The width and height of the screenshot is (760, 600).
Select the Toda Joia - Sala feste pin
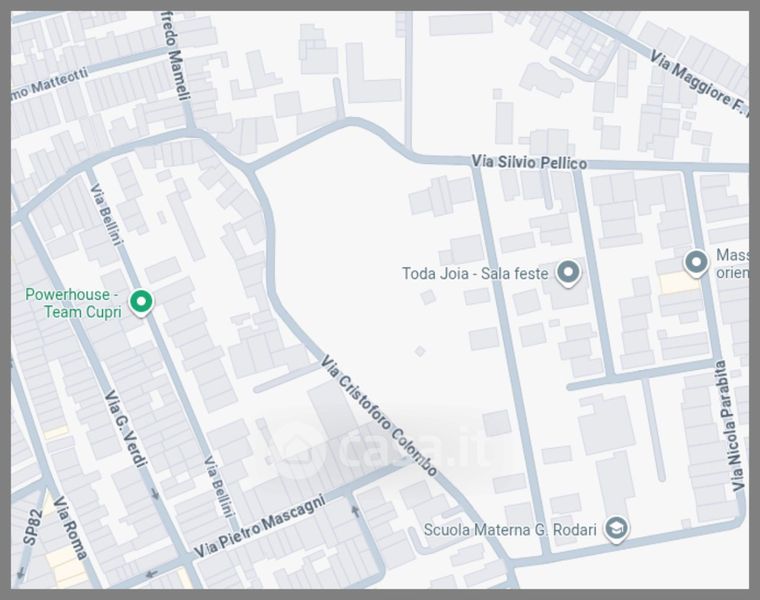click(x=569, y=272)
